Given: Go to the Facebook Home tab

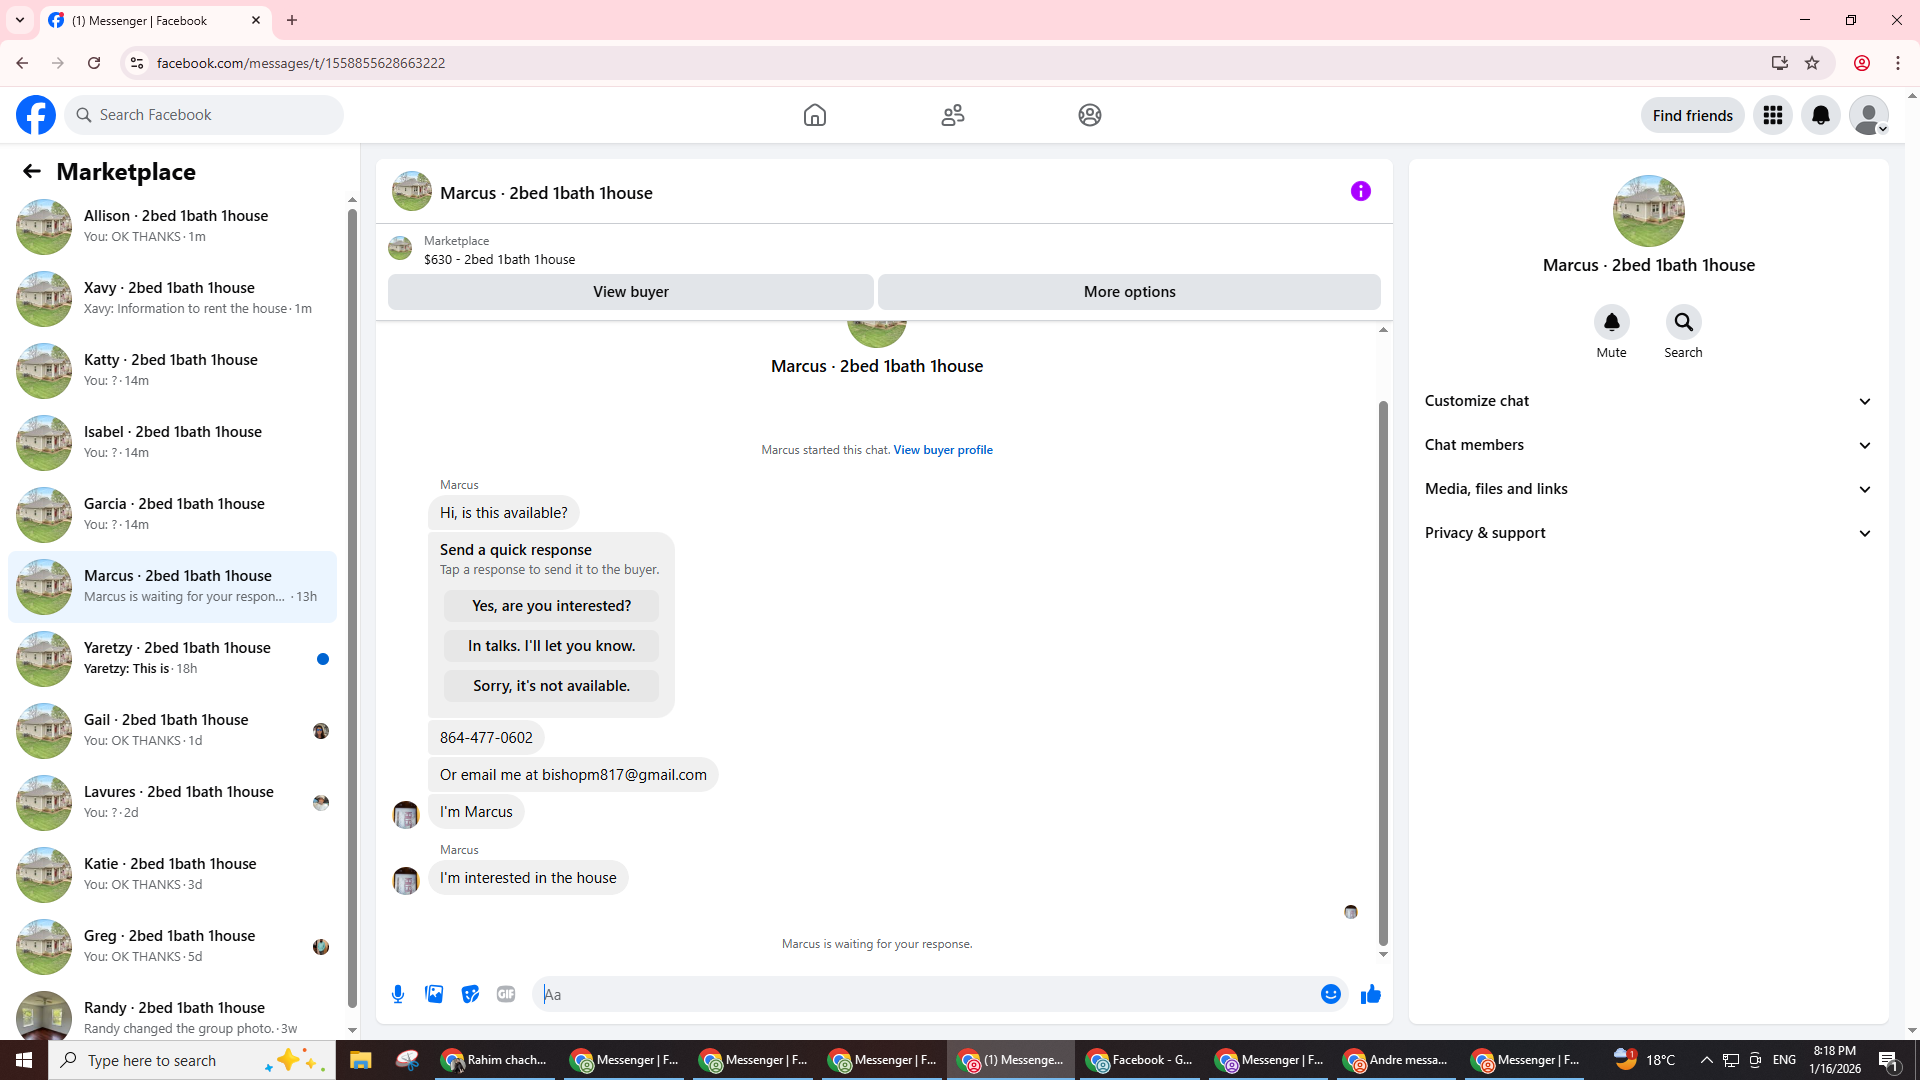Looking at the screenshot, I should click(x=815, y=115).
